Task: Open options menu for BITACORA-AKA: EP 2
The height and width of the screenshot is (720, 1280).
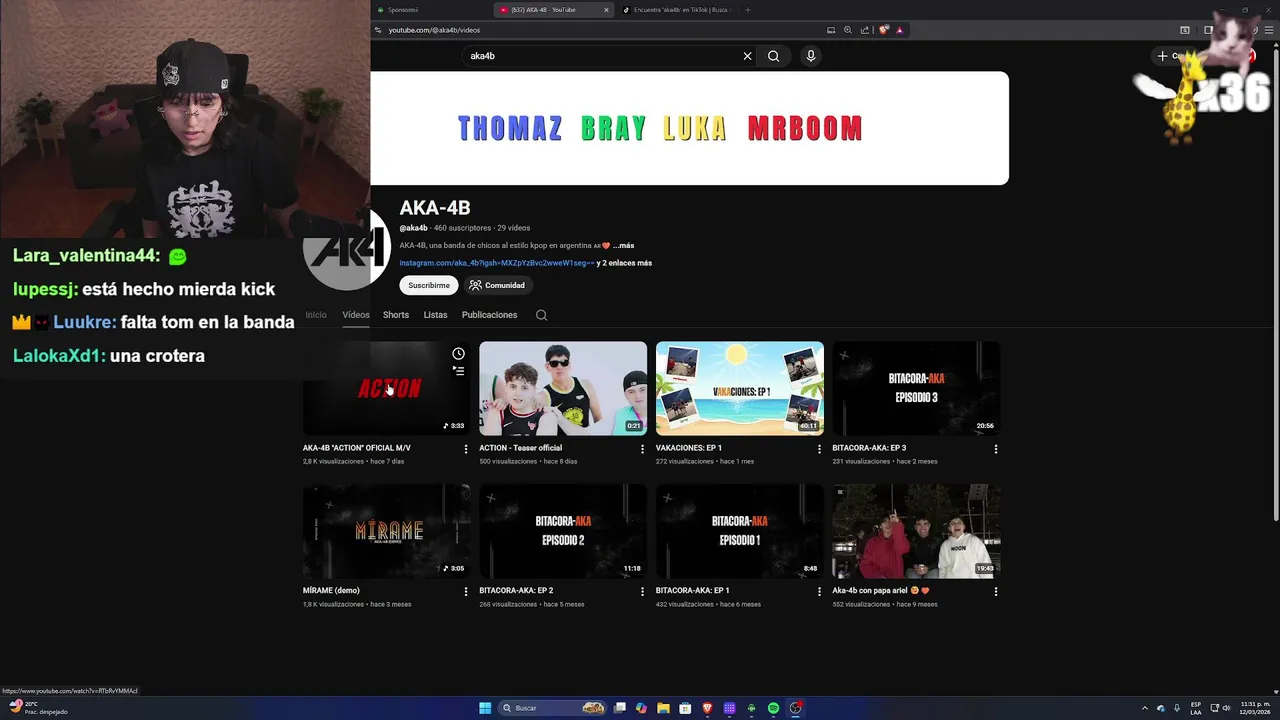Action: pos(642,591)
